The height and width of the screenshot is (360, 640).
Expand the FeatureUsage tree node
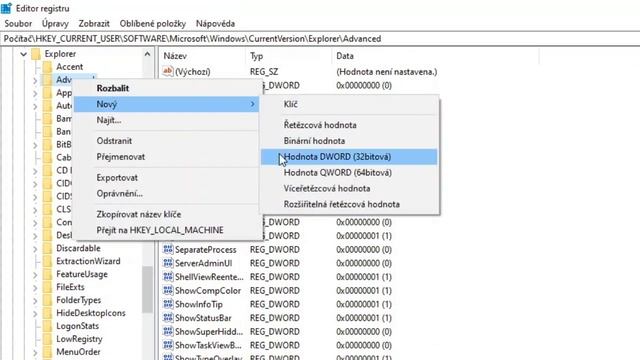35,275
